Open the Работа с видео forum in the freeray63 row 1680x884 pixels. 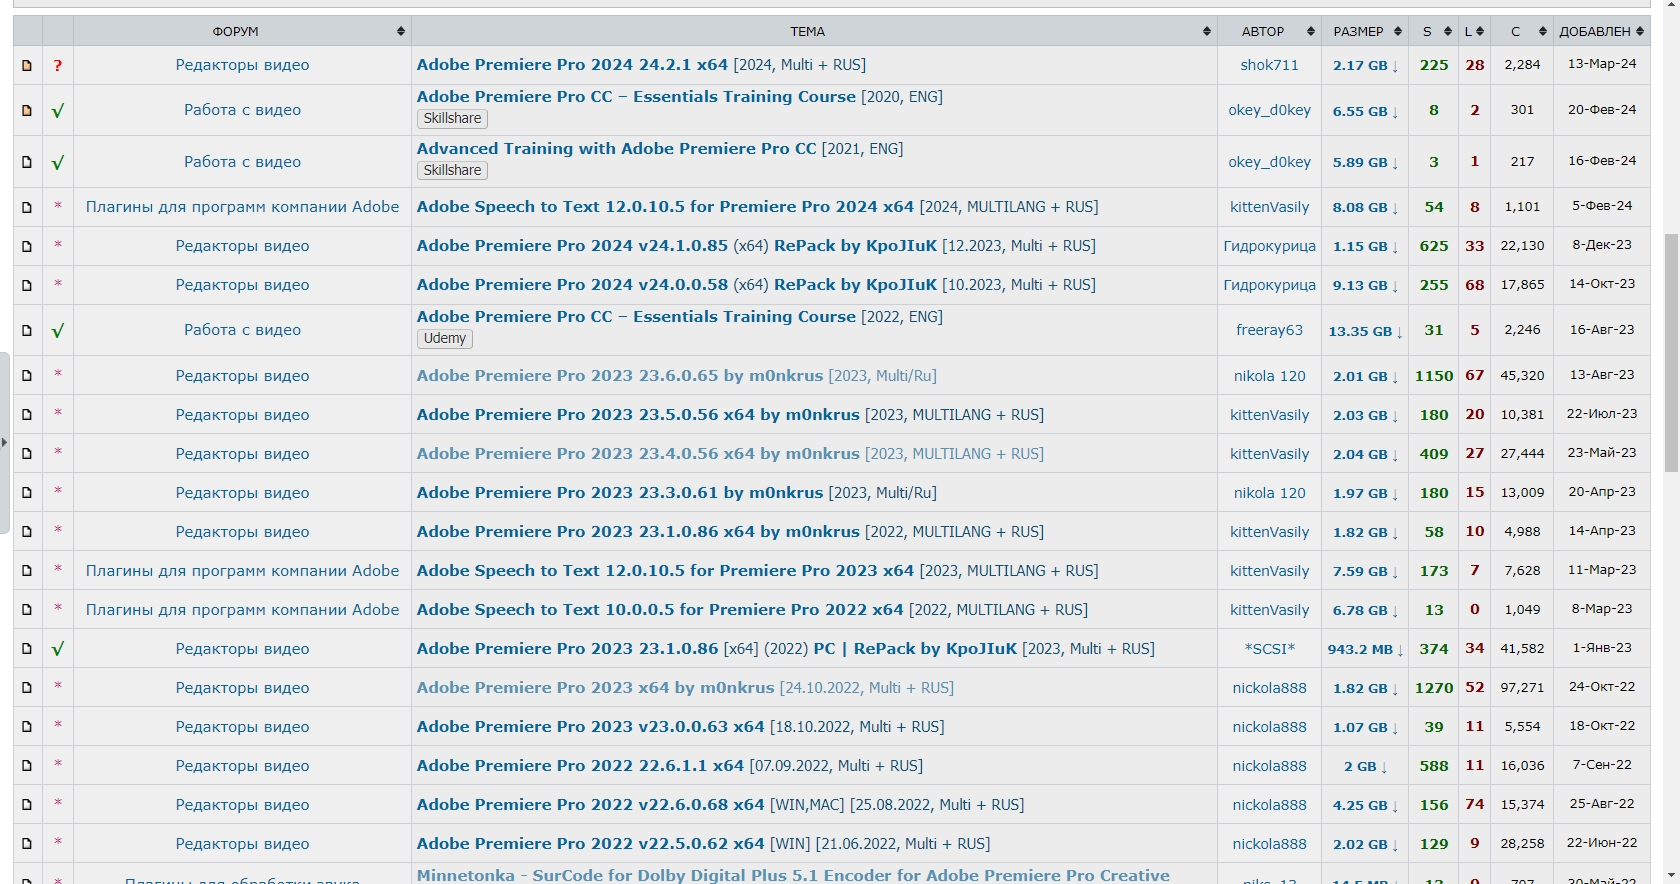point(242,330)
